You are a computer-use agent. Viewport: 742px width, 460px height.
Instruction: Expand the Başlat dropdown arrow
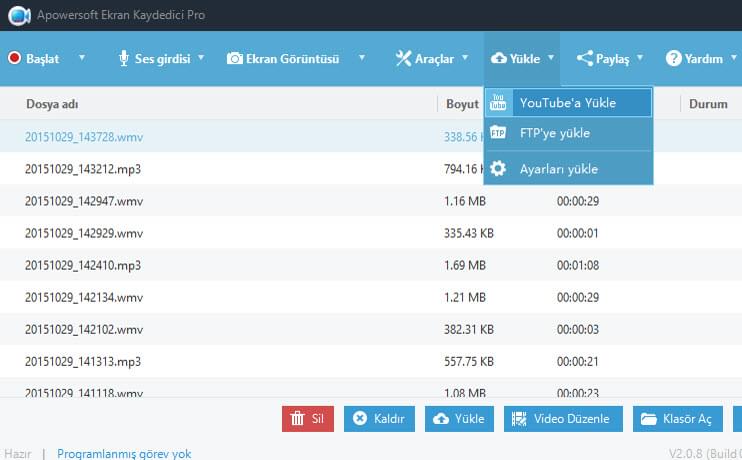coord(81,58)
